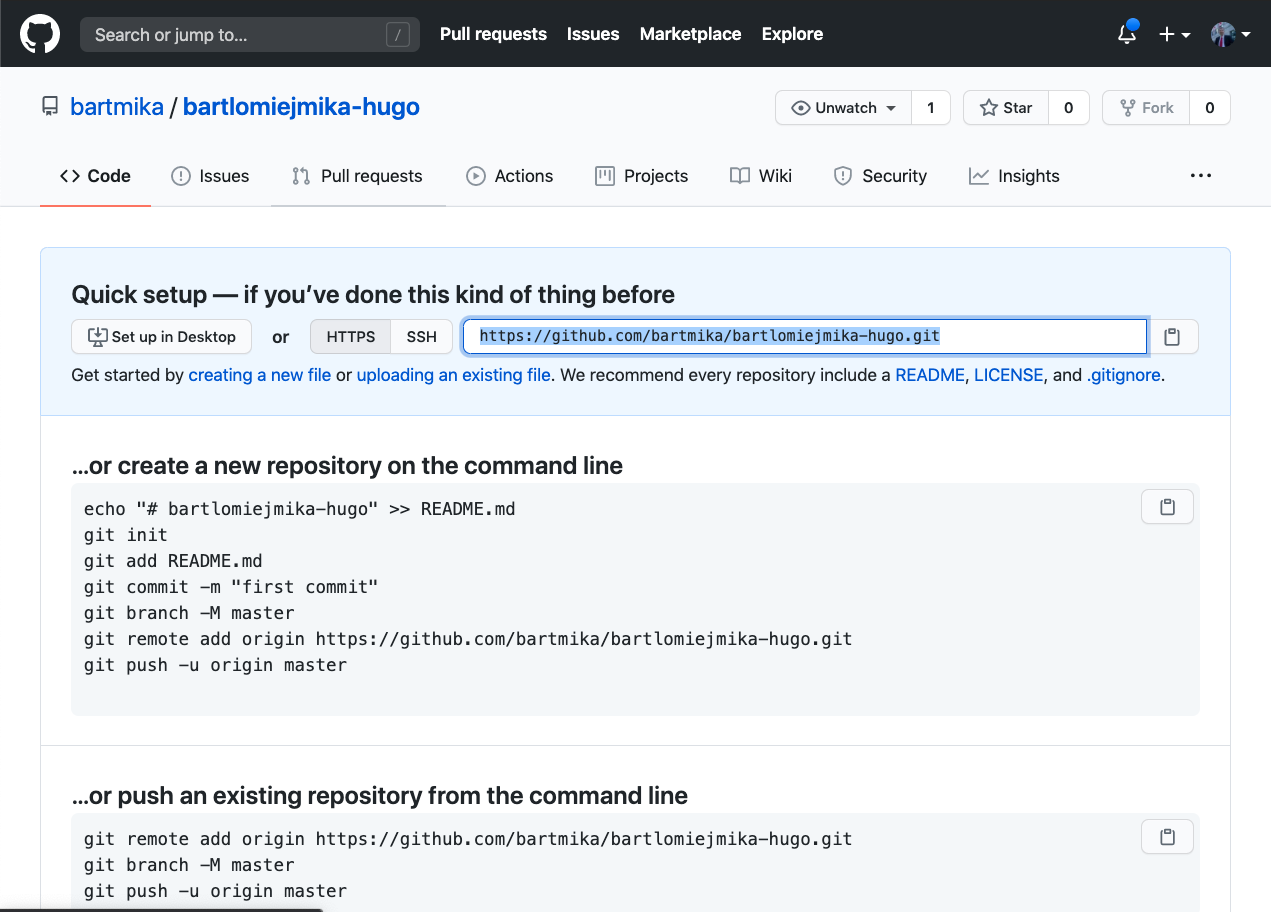Go to Issues in top navigation
The height and width of the screenshot is (912, 1271).
tap(593, 34)
